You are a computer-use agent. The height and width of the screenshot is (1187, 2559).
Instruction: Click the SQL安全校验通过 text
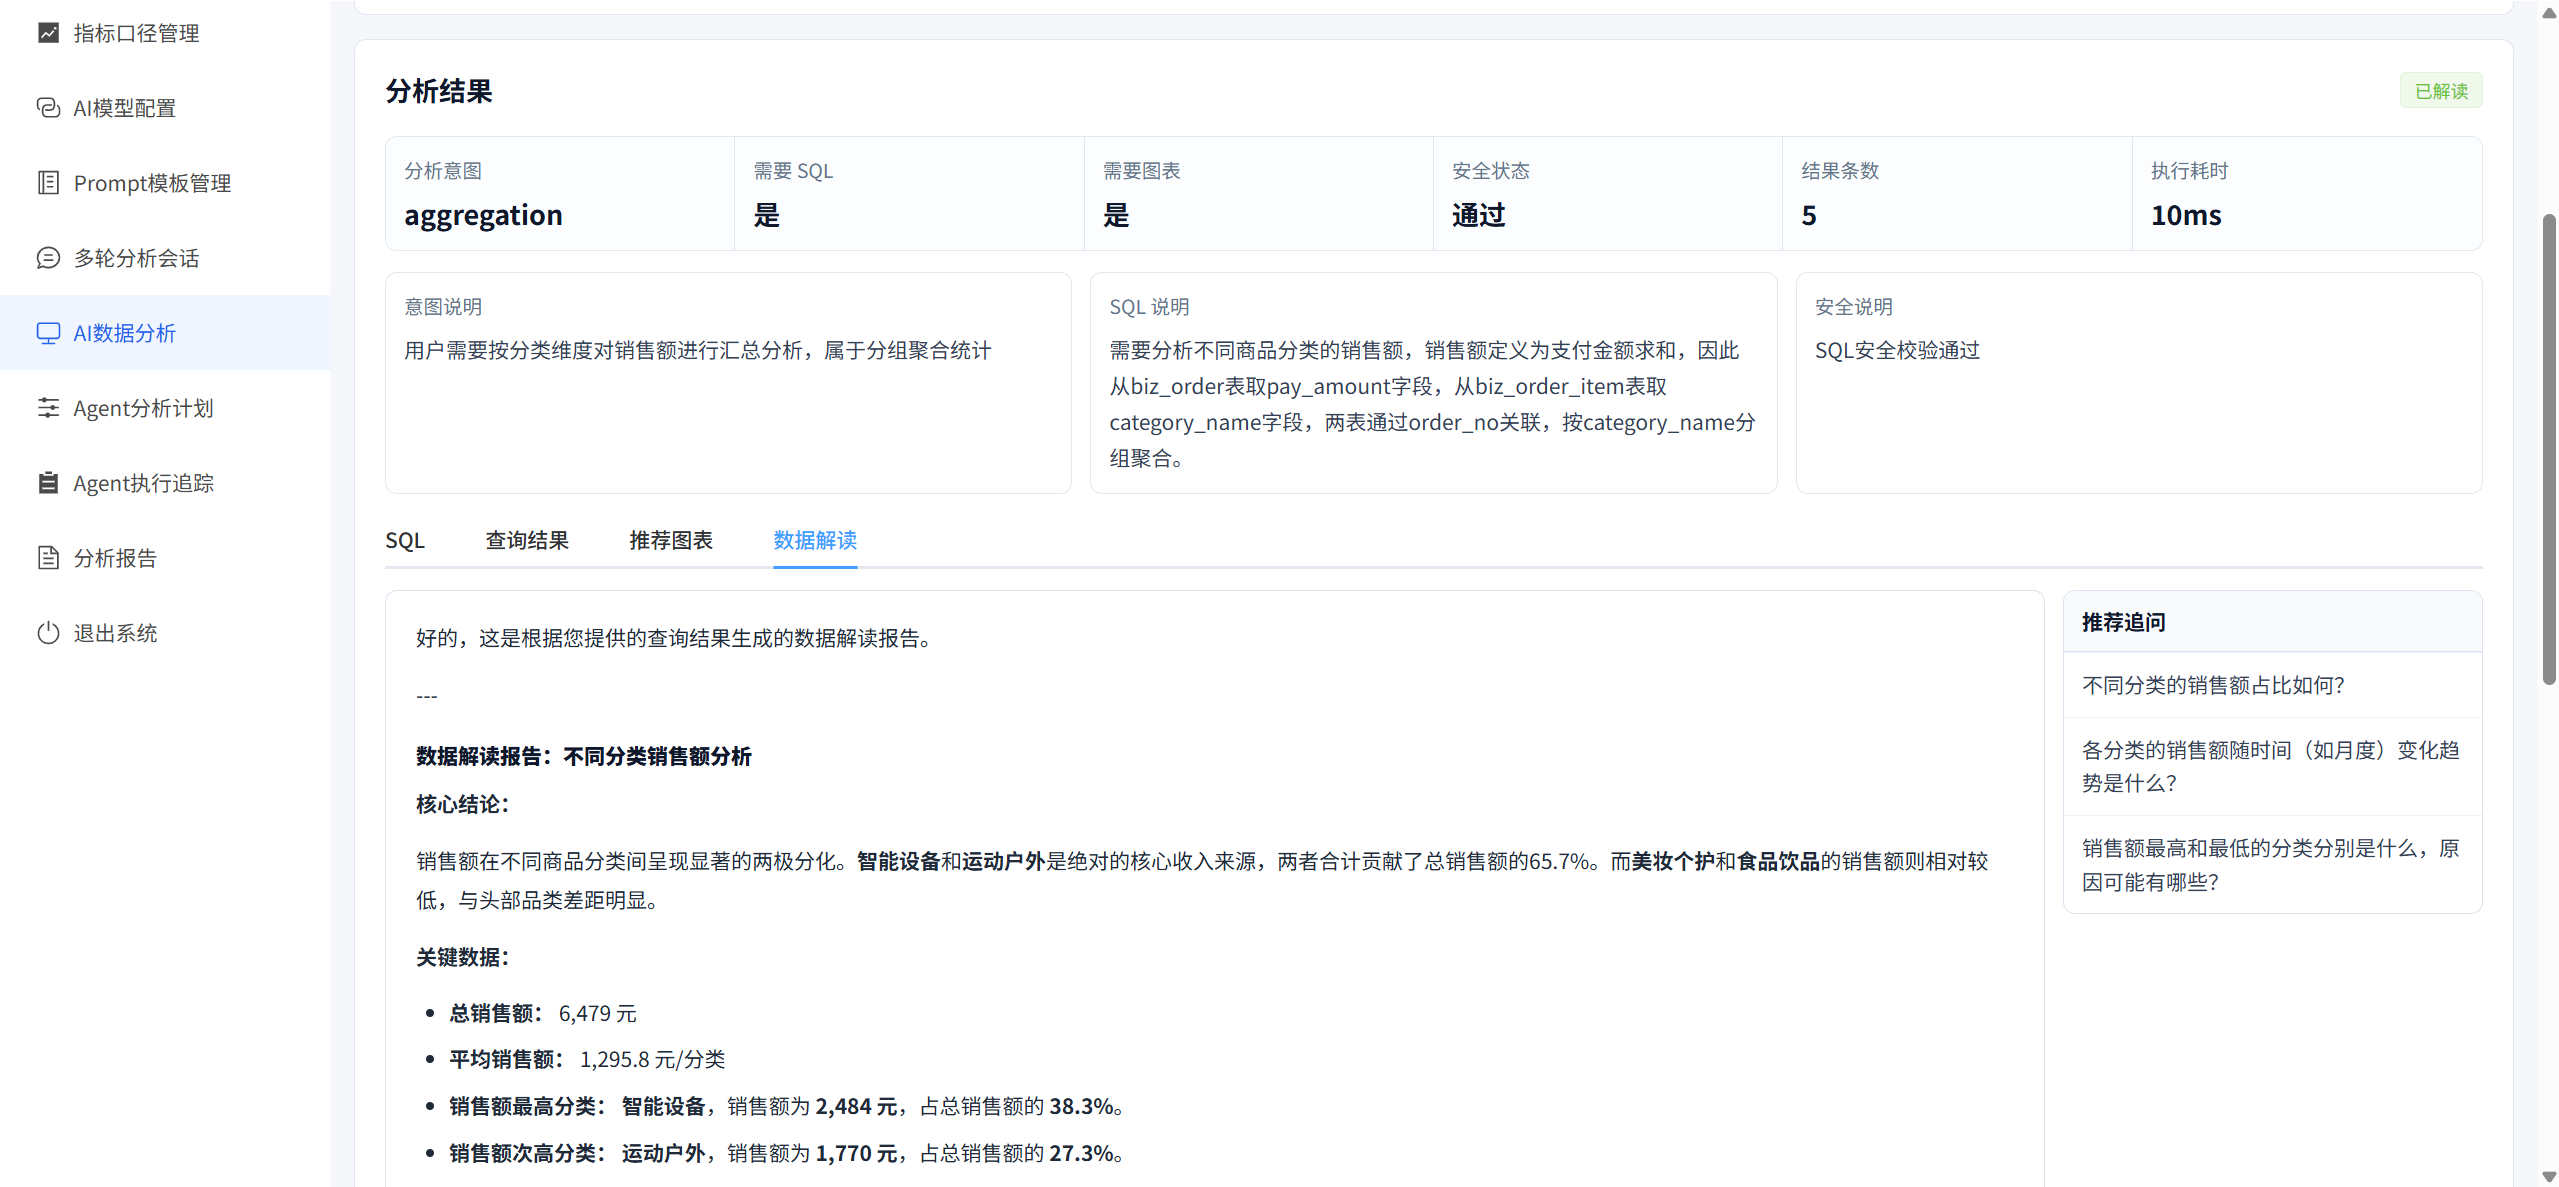1897,350
